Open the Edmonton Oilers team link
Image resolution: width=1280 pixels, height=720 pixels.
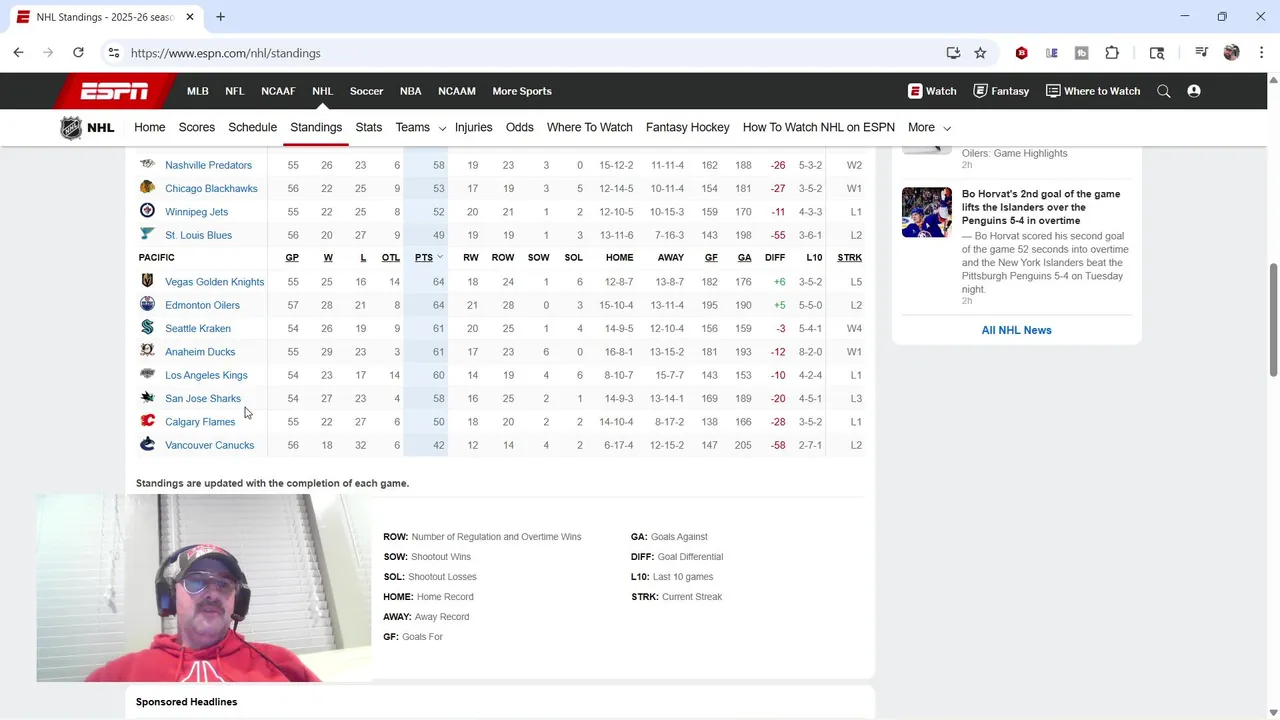point(202,305)
